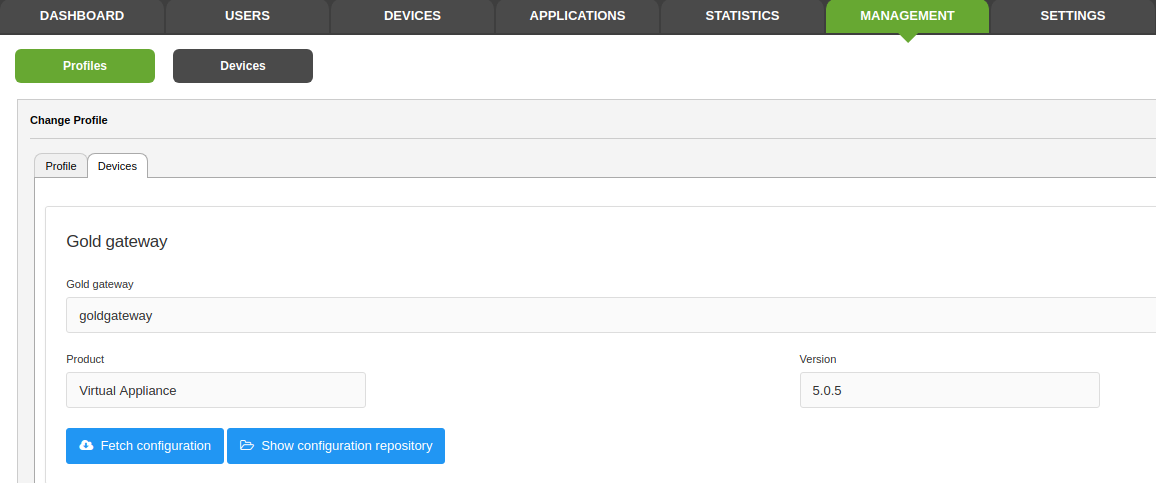Viewport: 1156px width, 483px height.
Task: Switch to the Profile sub-tab in Change Profile
Action: pyautogui.click(x=61, y=166)
